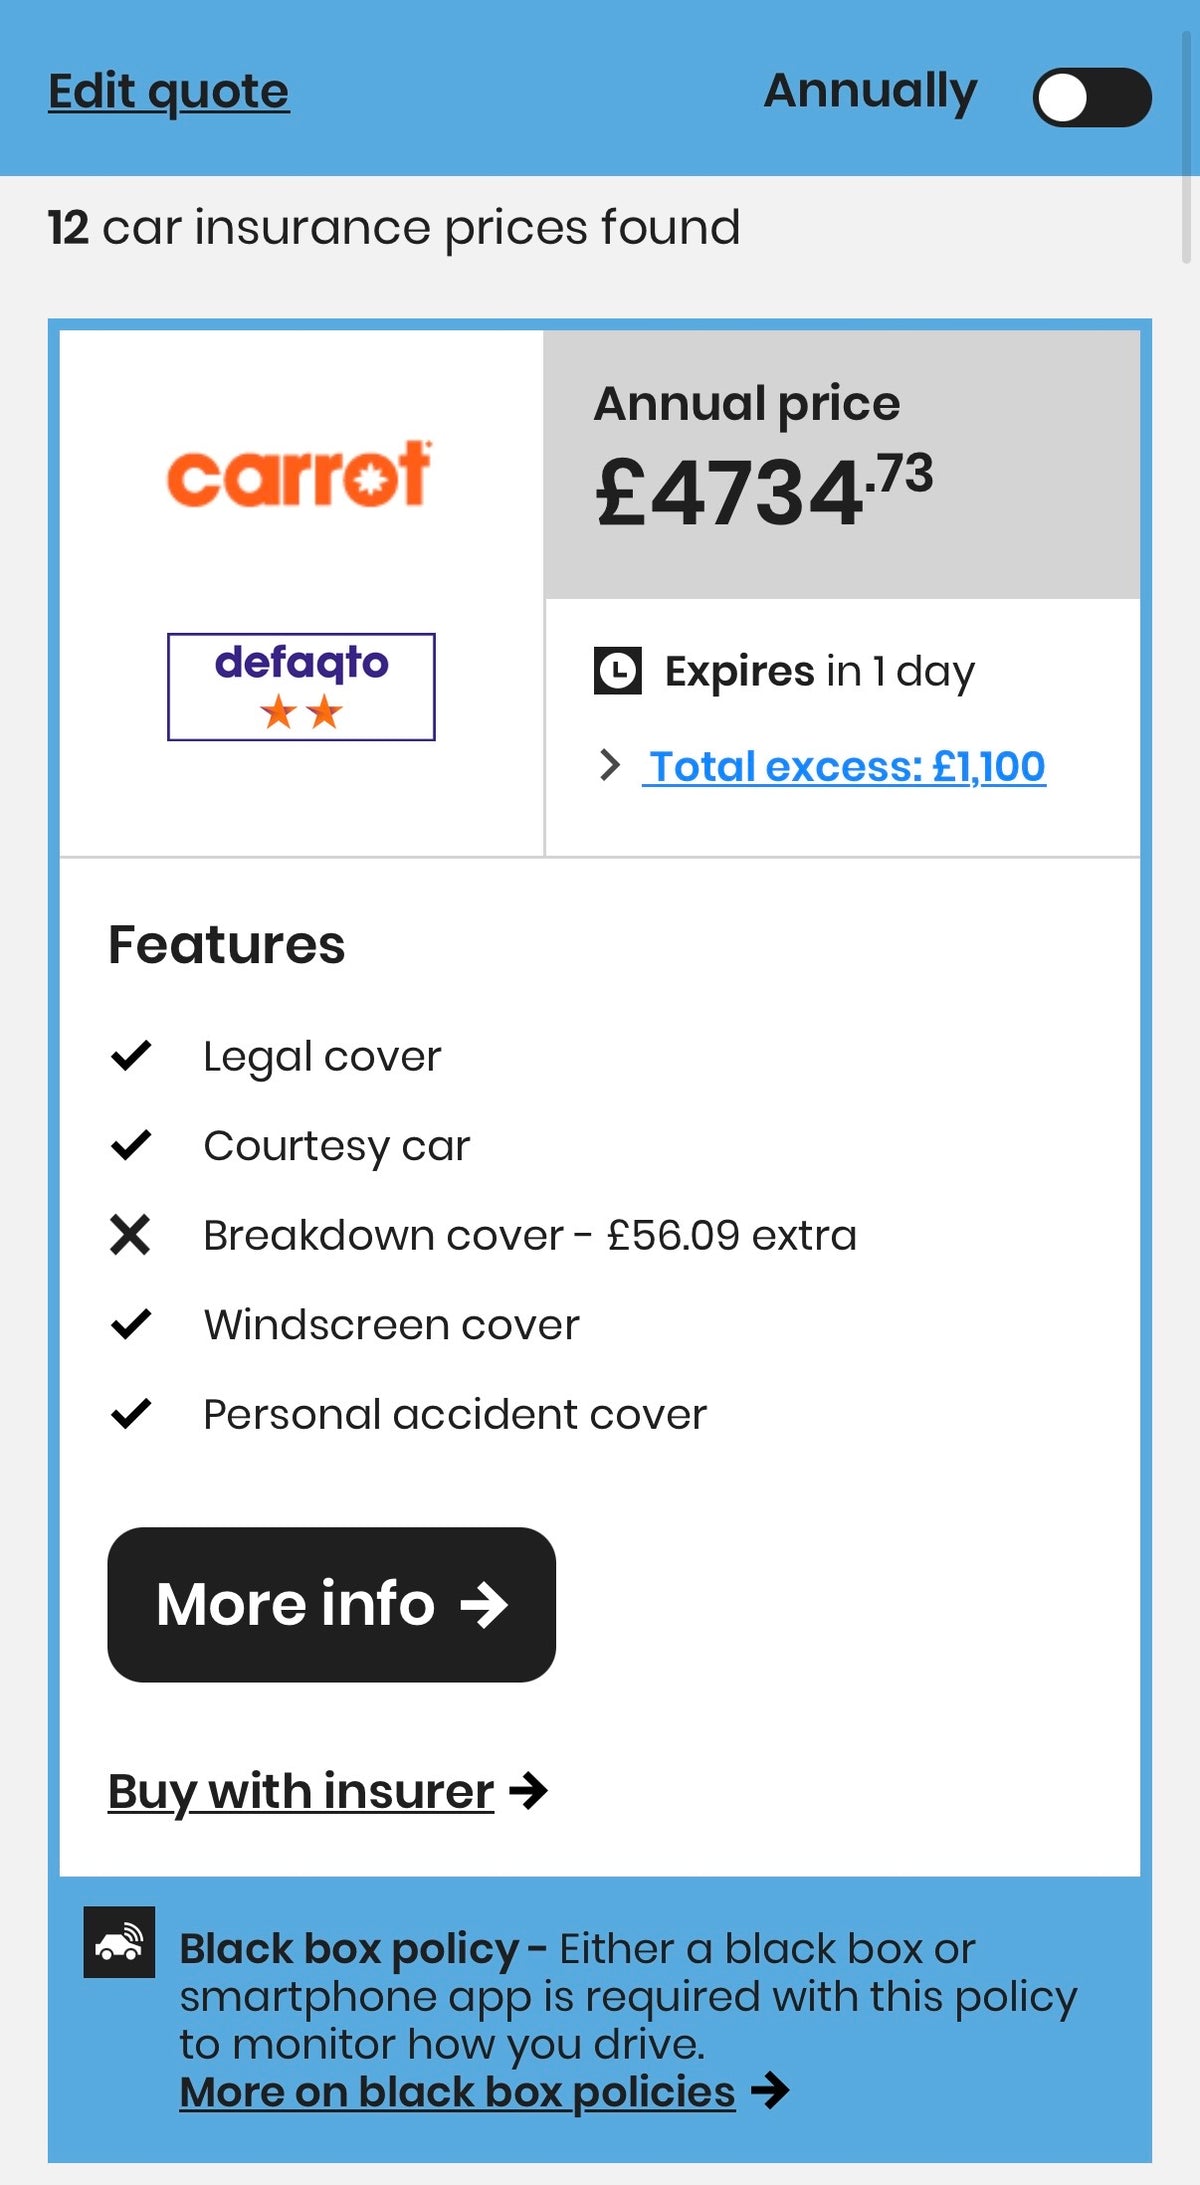This screenshot has height=2185, width=1200.
Task: Click the Annual price £4734.73 panel
Action: point(841,465)
